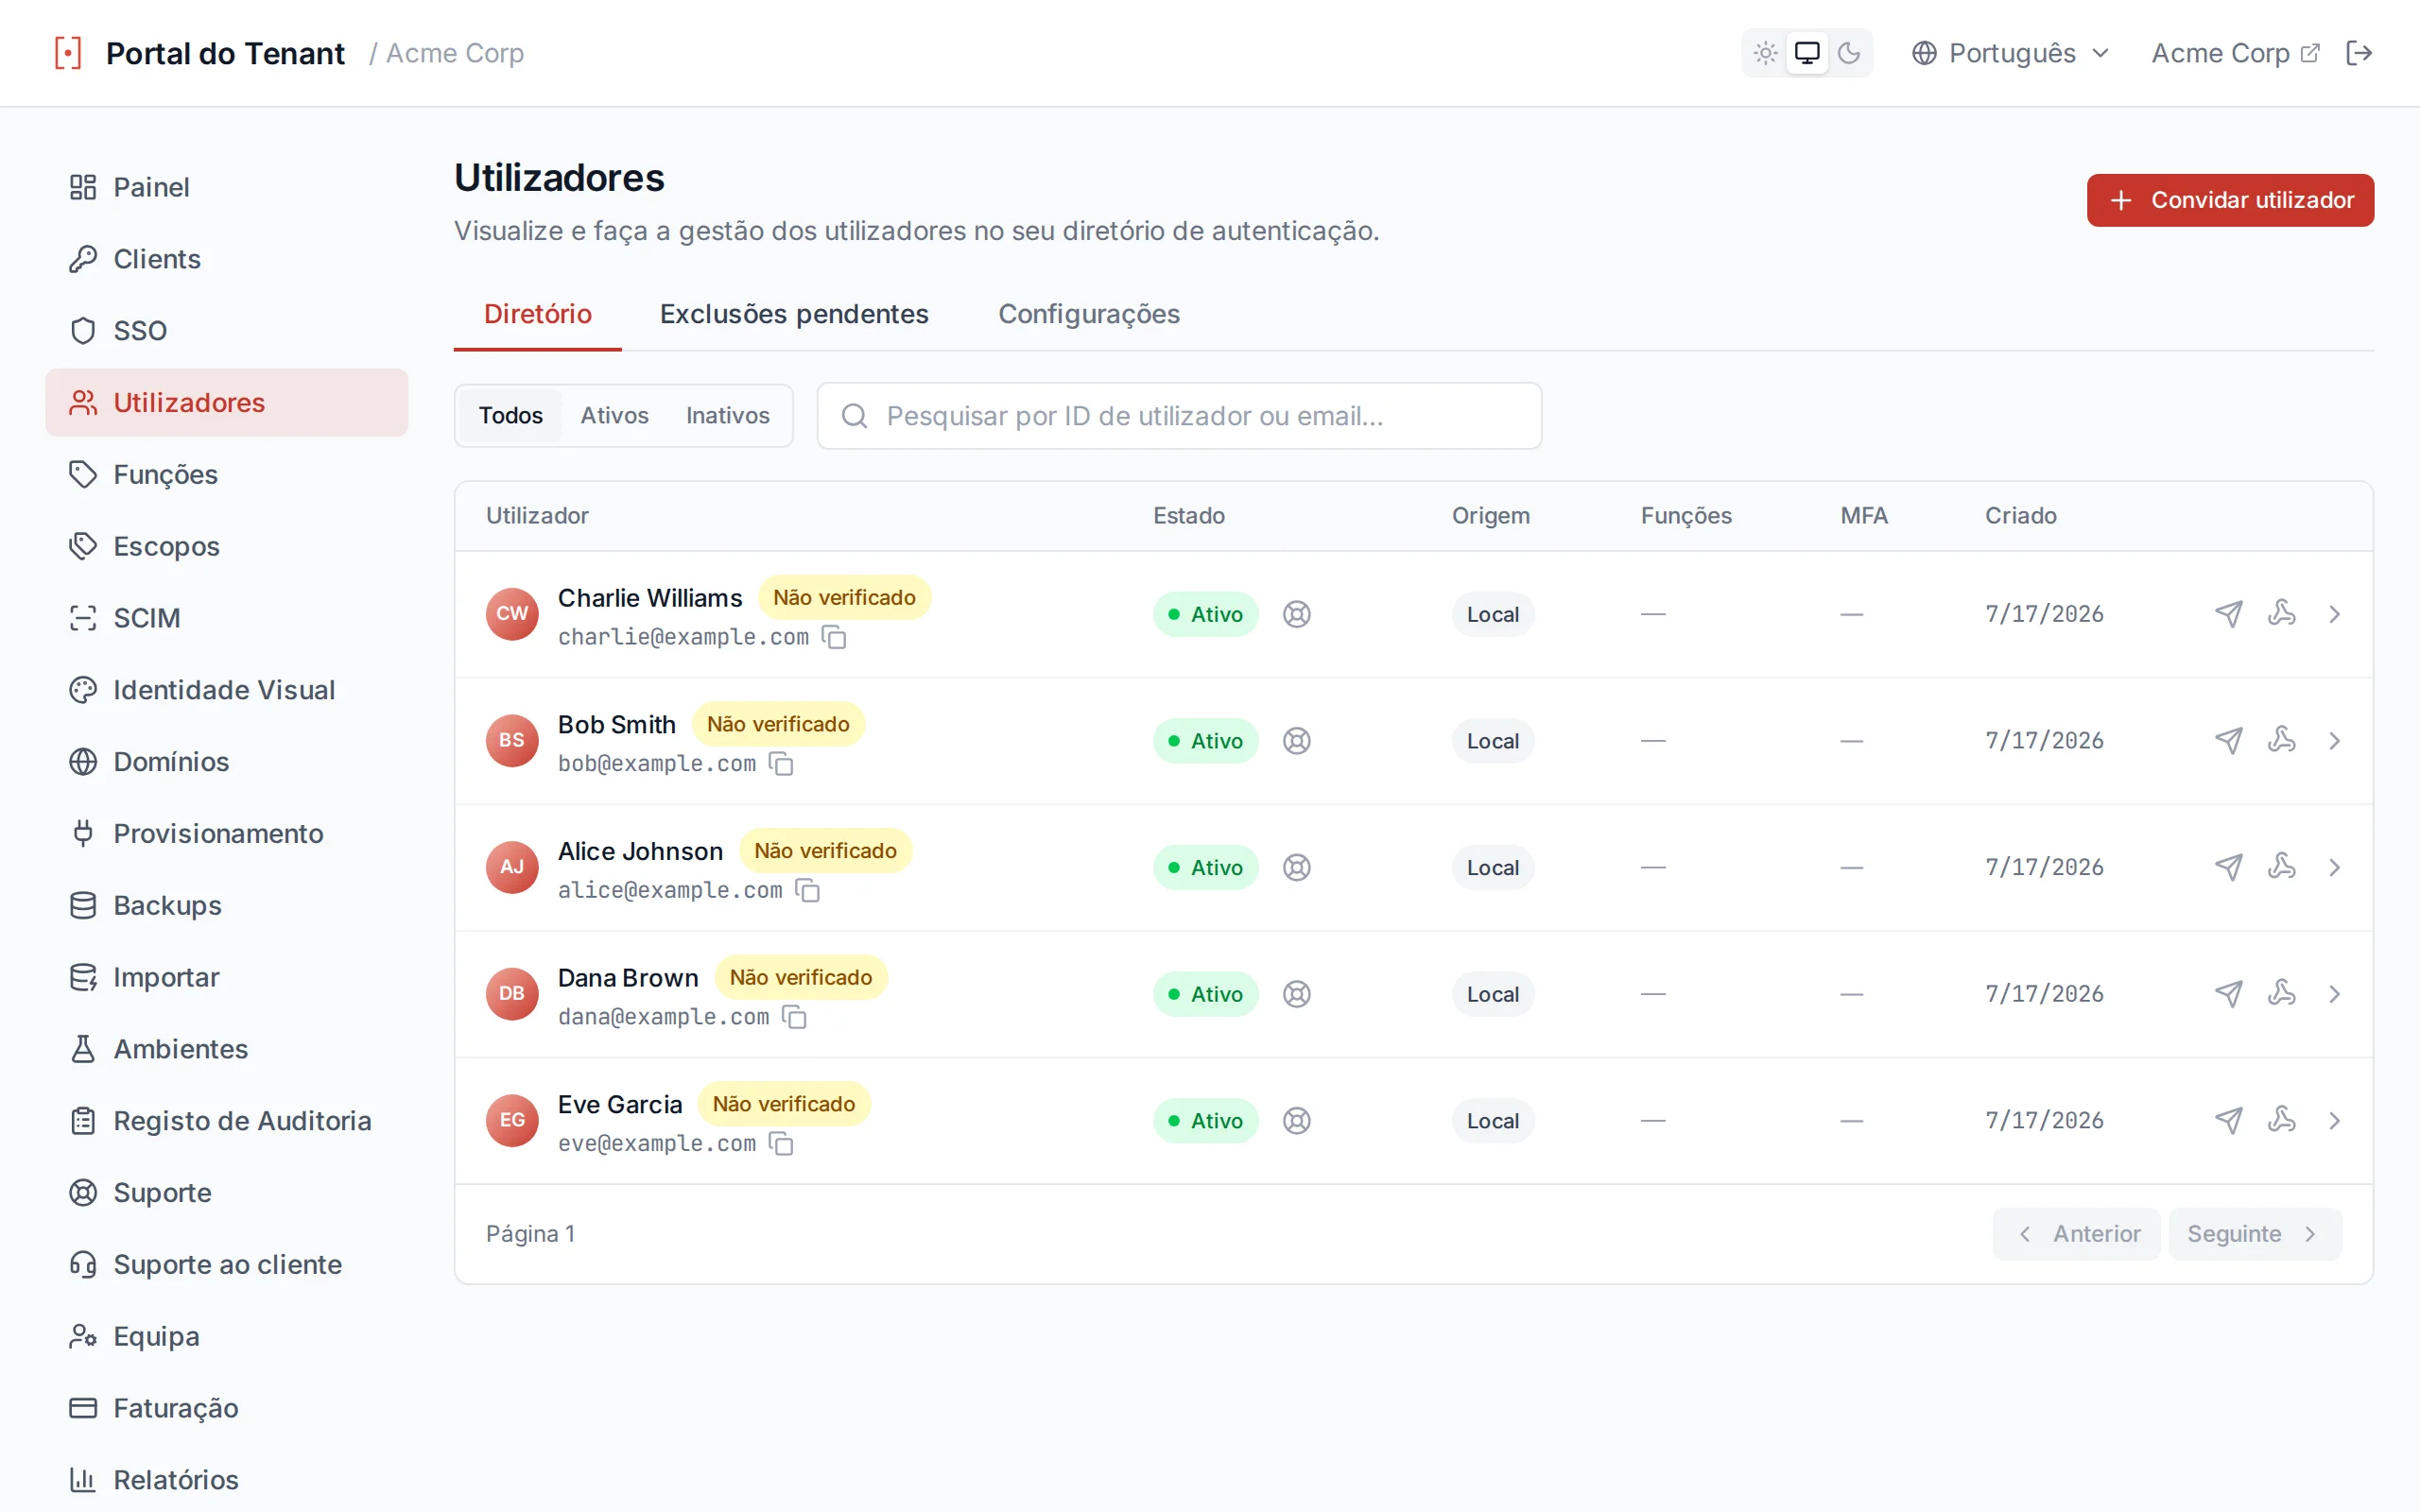Open Registo de Auditoria page
Image resolution: width=2420 pixels, height=1512 pixels.
[x=226, y=1121]
